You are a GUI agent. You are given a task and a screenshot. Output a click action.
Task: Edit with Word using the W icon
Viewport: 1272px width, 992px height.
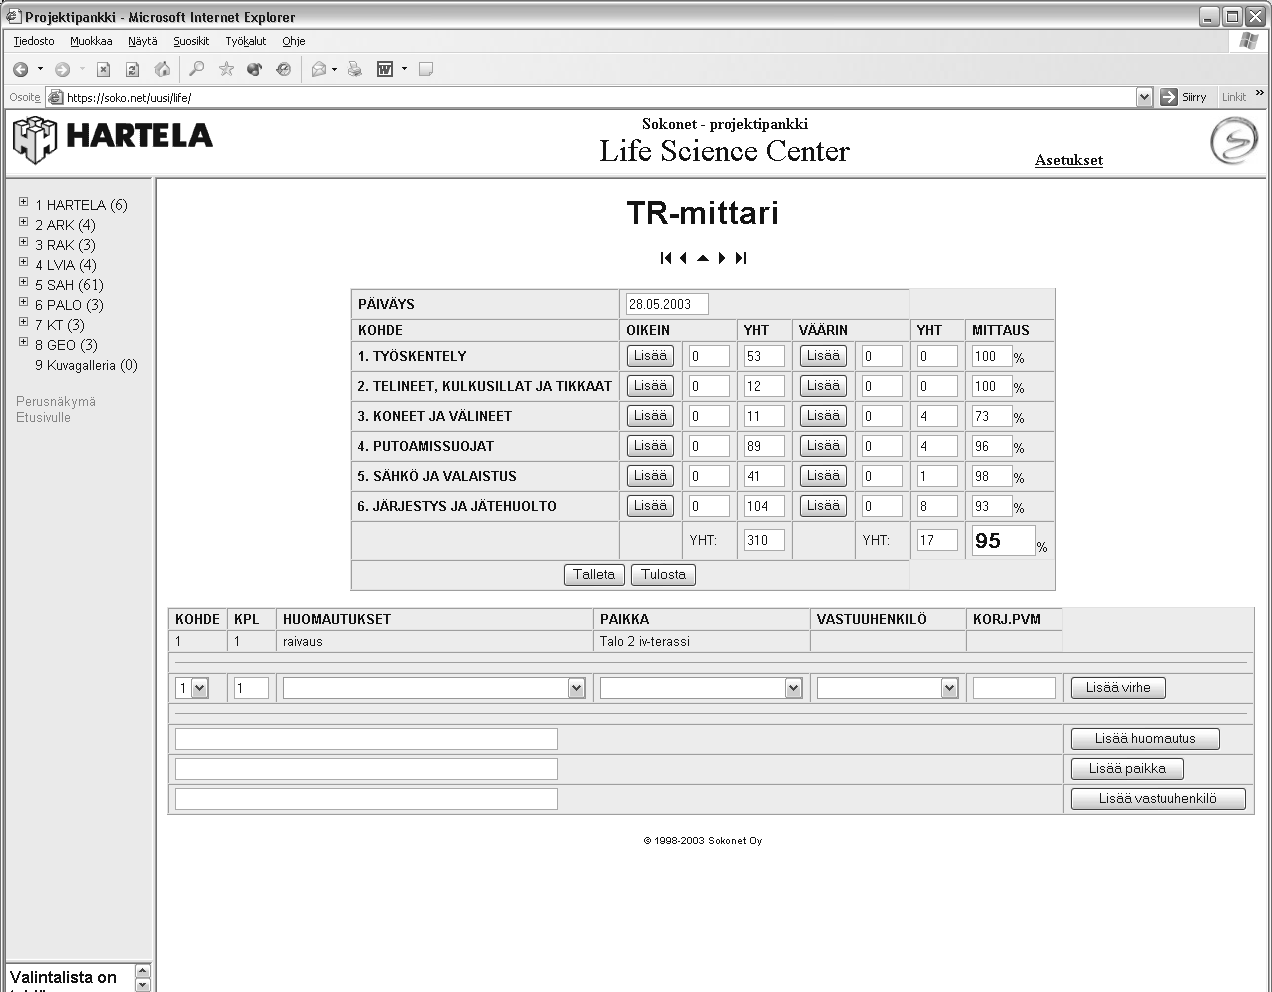tap(384, 69)
